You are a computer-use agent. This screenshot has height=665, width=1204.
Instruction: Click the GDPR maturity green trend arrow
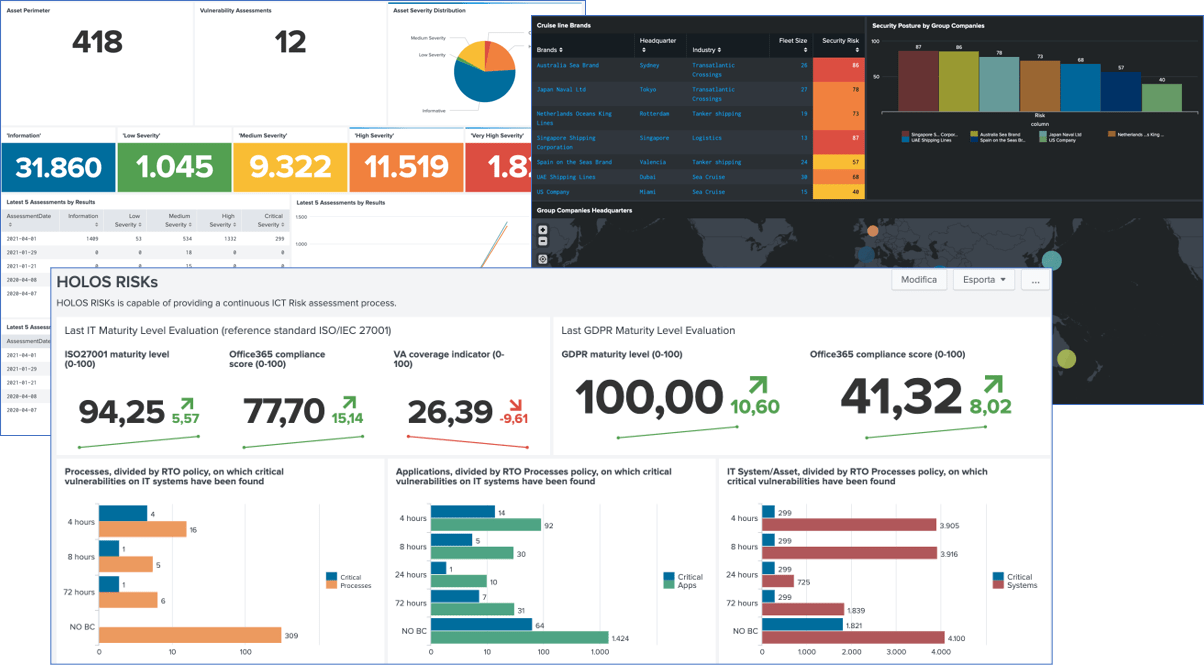pyautogui.click(x=755, y=387)
